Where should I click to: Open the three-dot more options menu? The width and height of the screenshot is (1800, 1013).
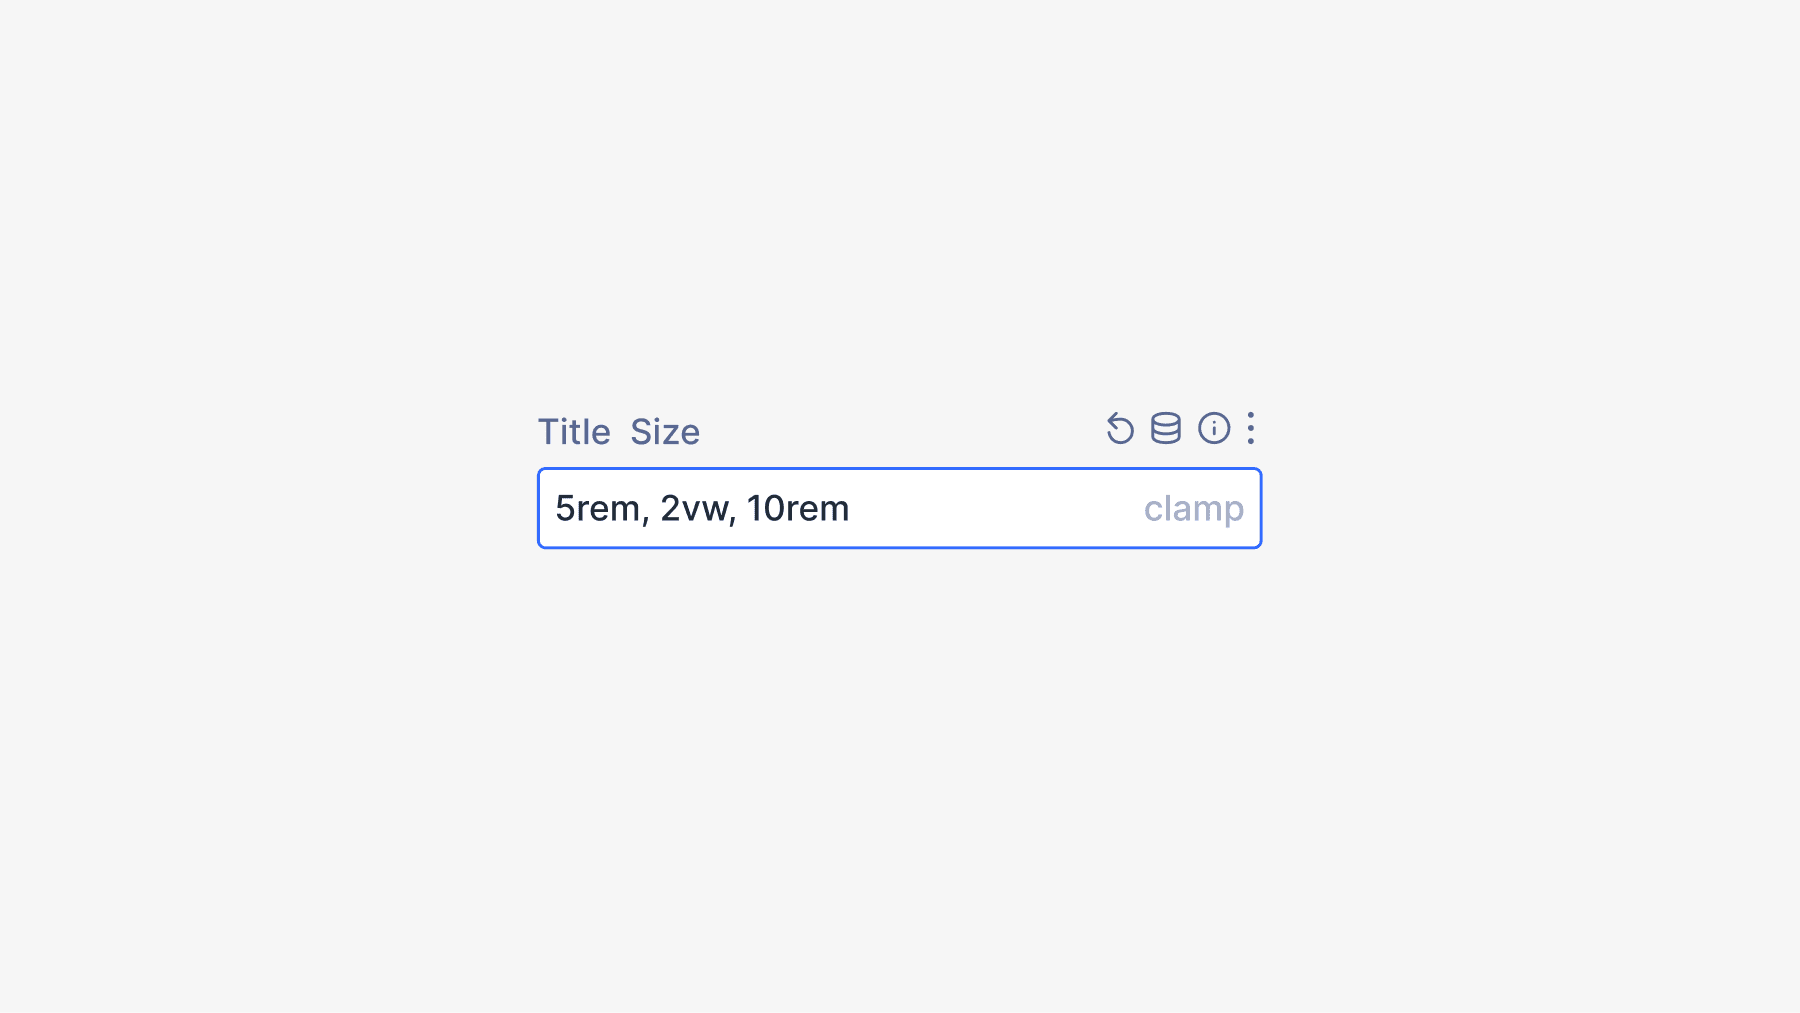coord(1250,429)
